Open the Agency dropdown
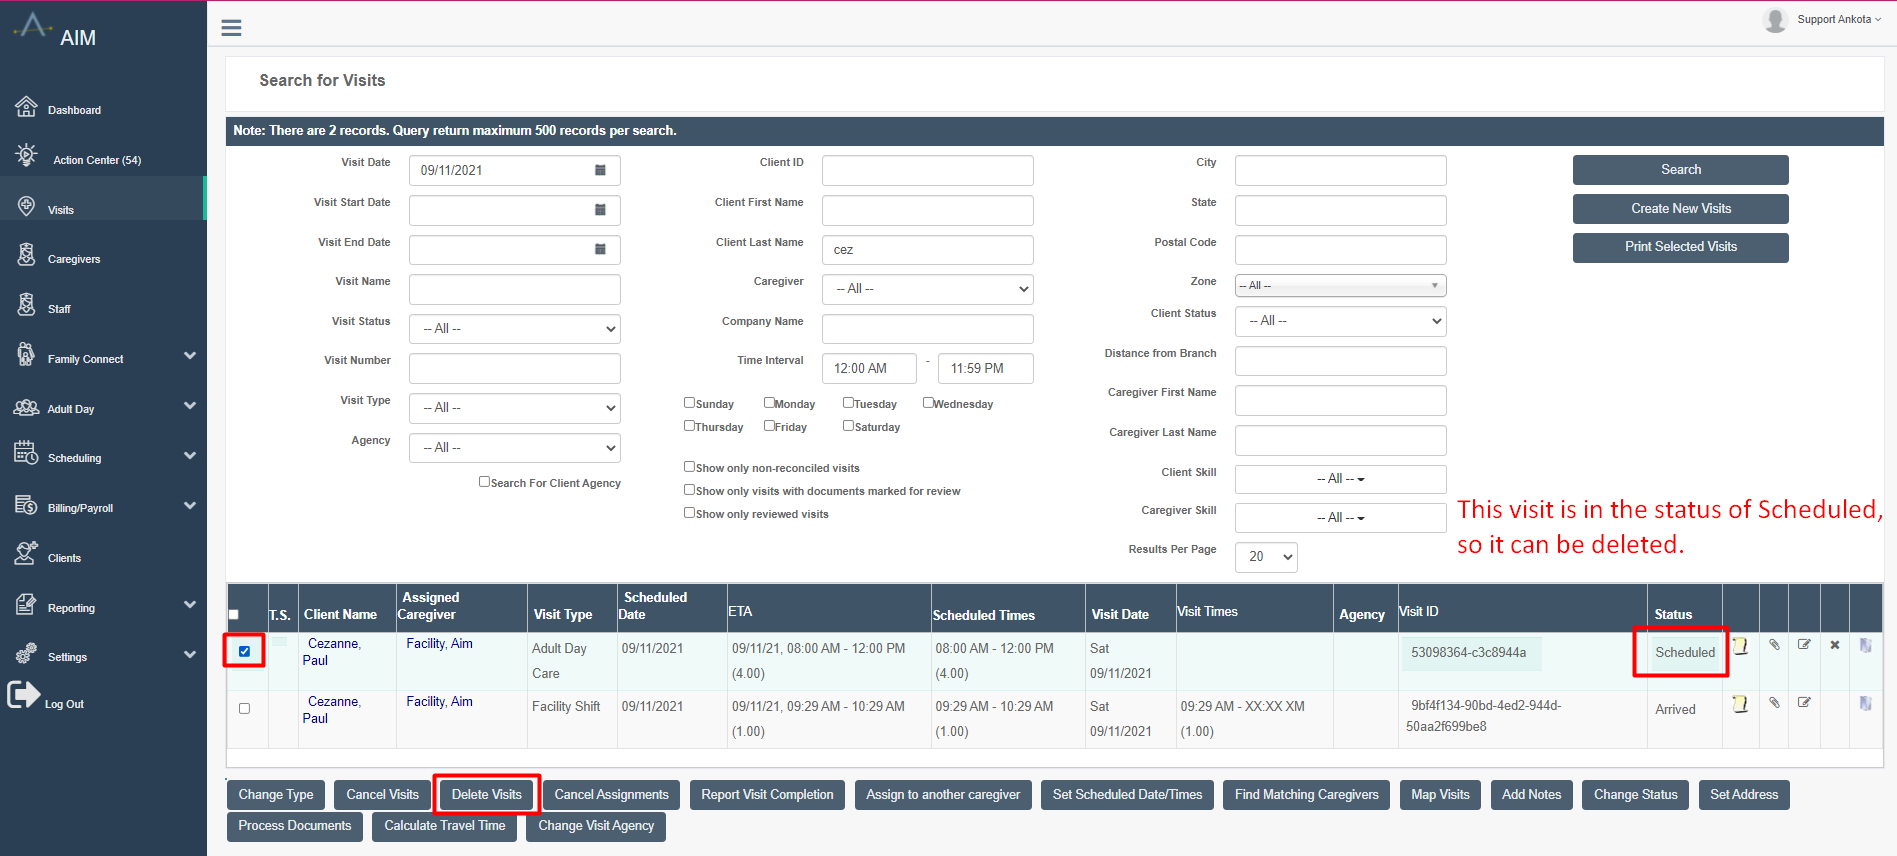The height and width of the screenshot is (856, 1897). (515, 448)
